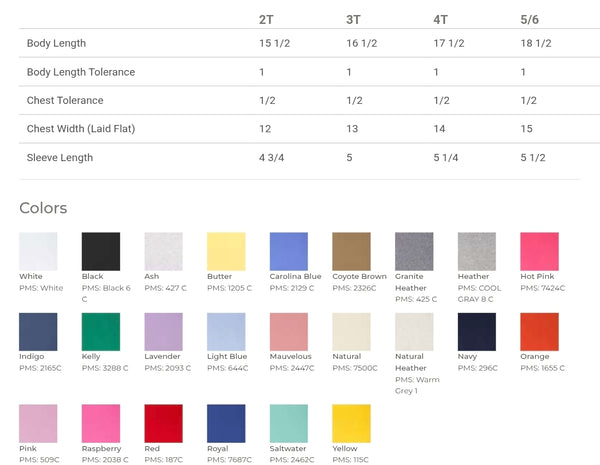Click the Light Blue swatch
The height and width of the screenshot is (465, 600).
coord(226,332)
